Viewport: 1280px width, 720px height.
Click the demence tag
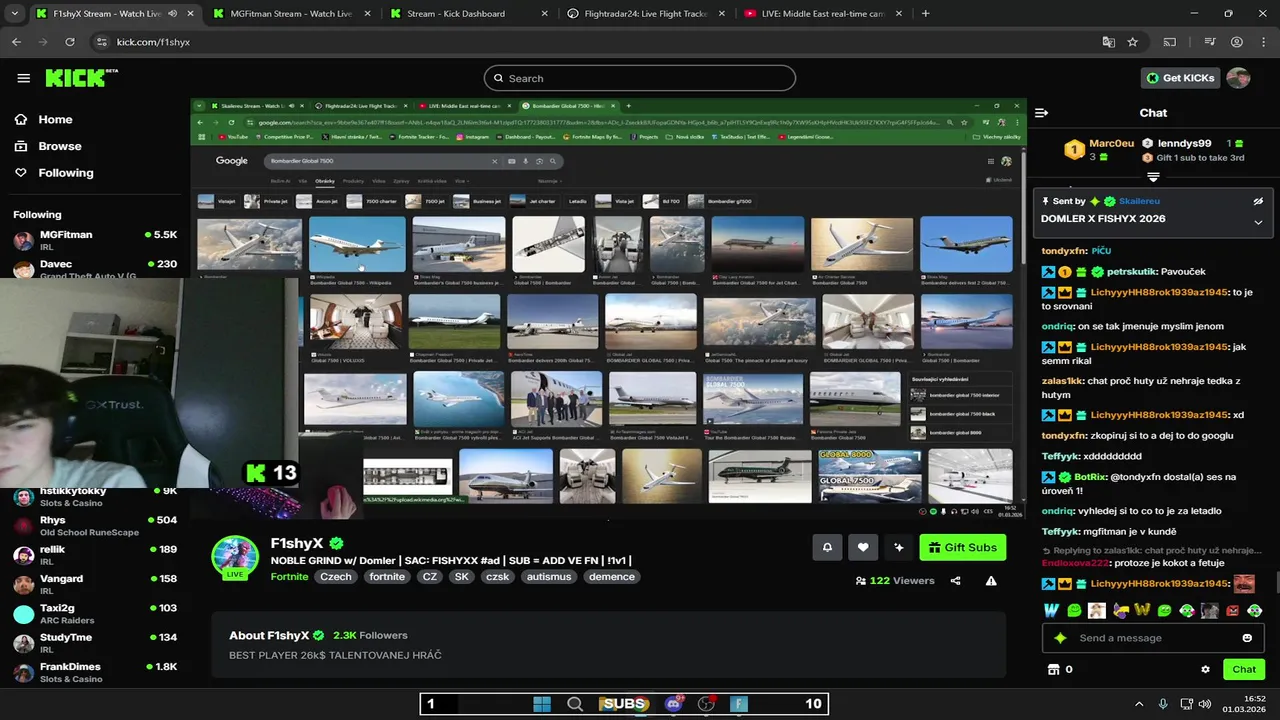coord(612,577)
